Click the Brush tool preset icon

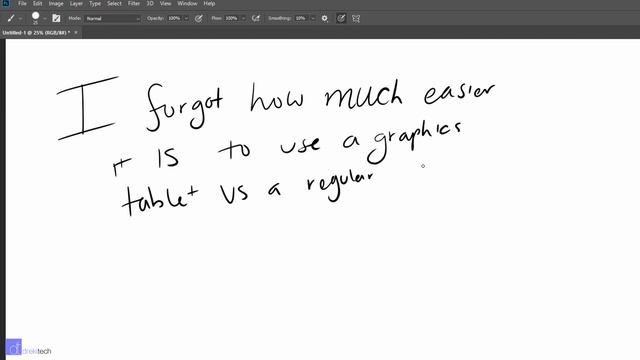tap(11, 18)
